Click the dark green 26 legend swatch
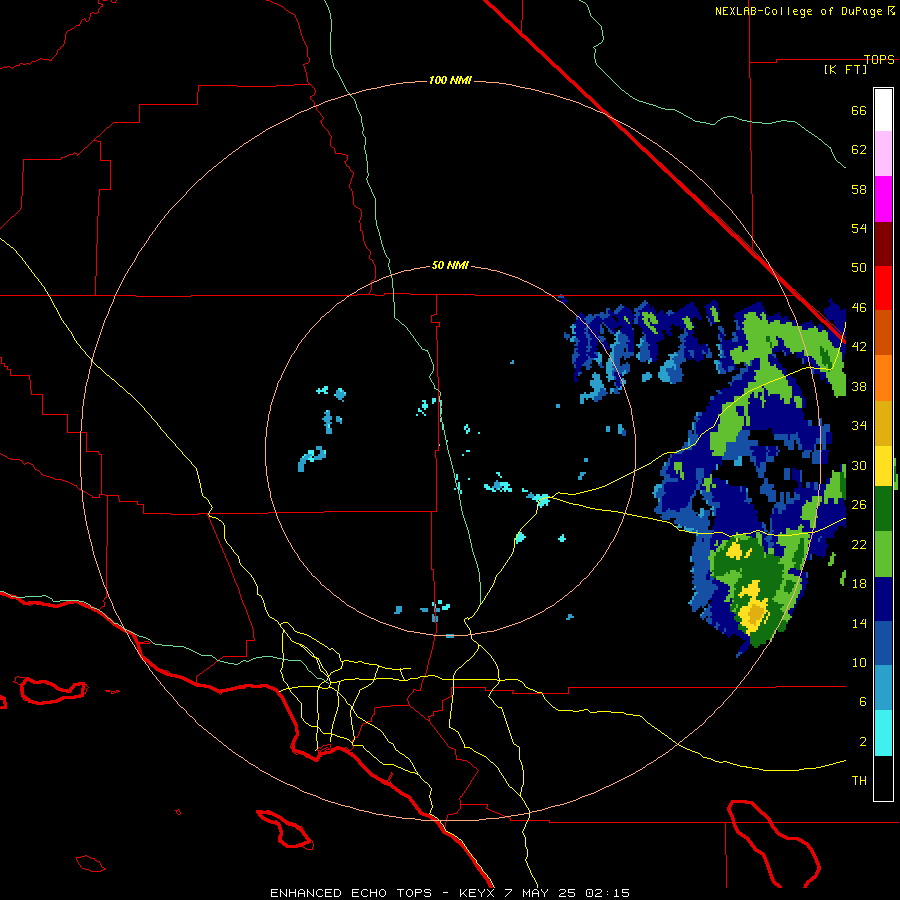 883,509
